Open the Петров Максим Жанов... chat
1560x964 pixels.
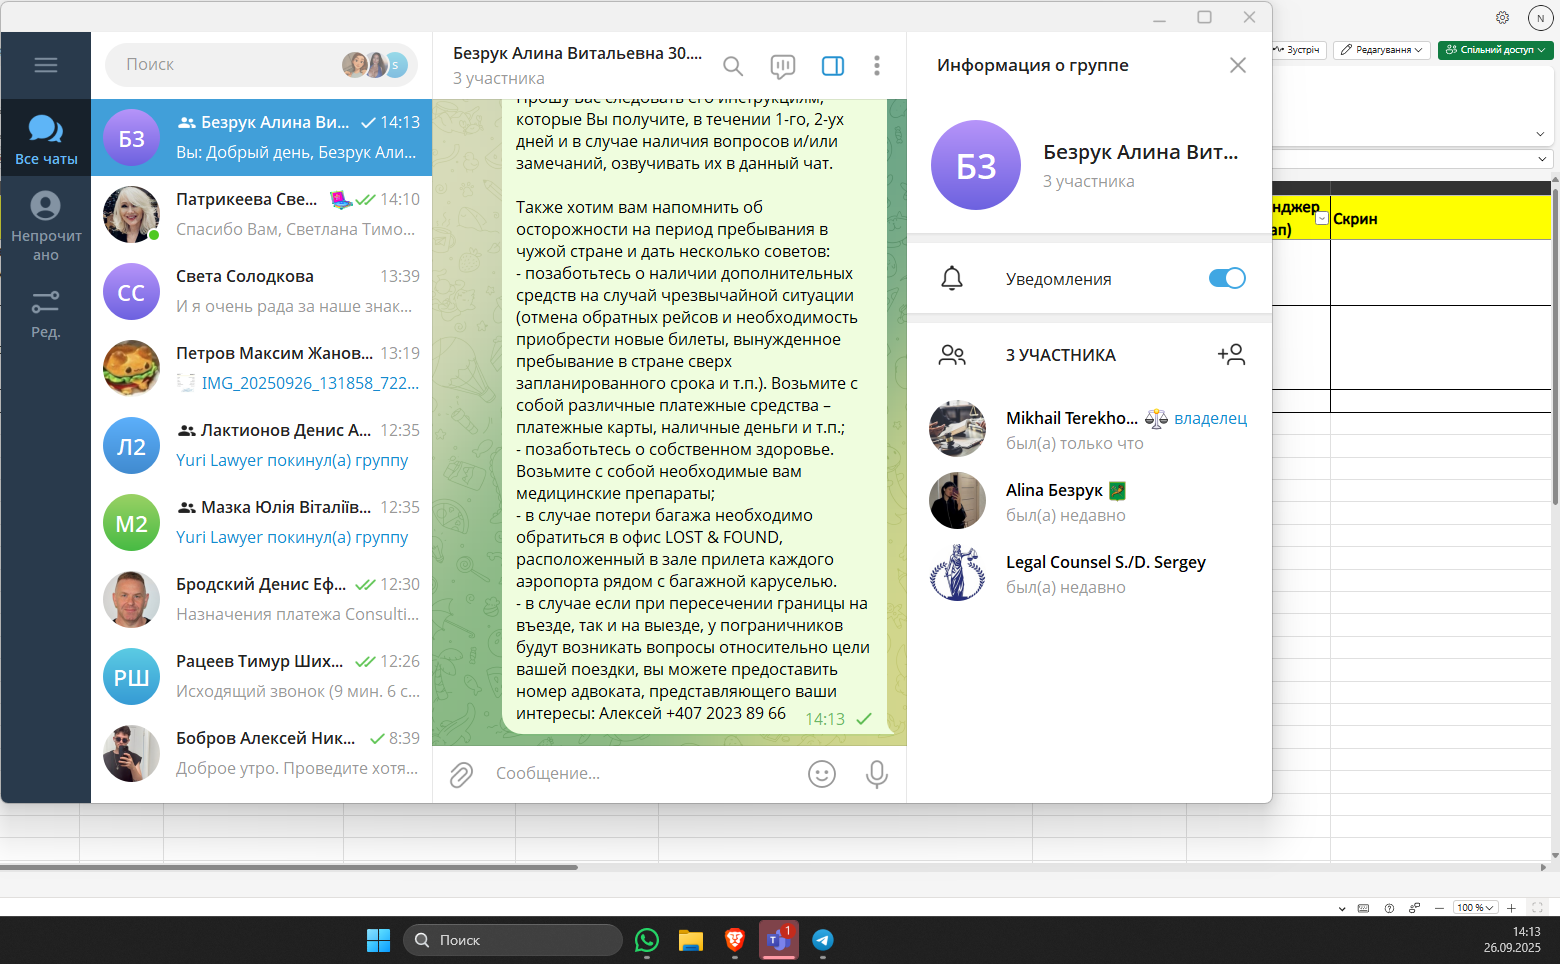(x=261, y=369)
